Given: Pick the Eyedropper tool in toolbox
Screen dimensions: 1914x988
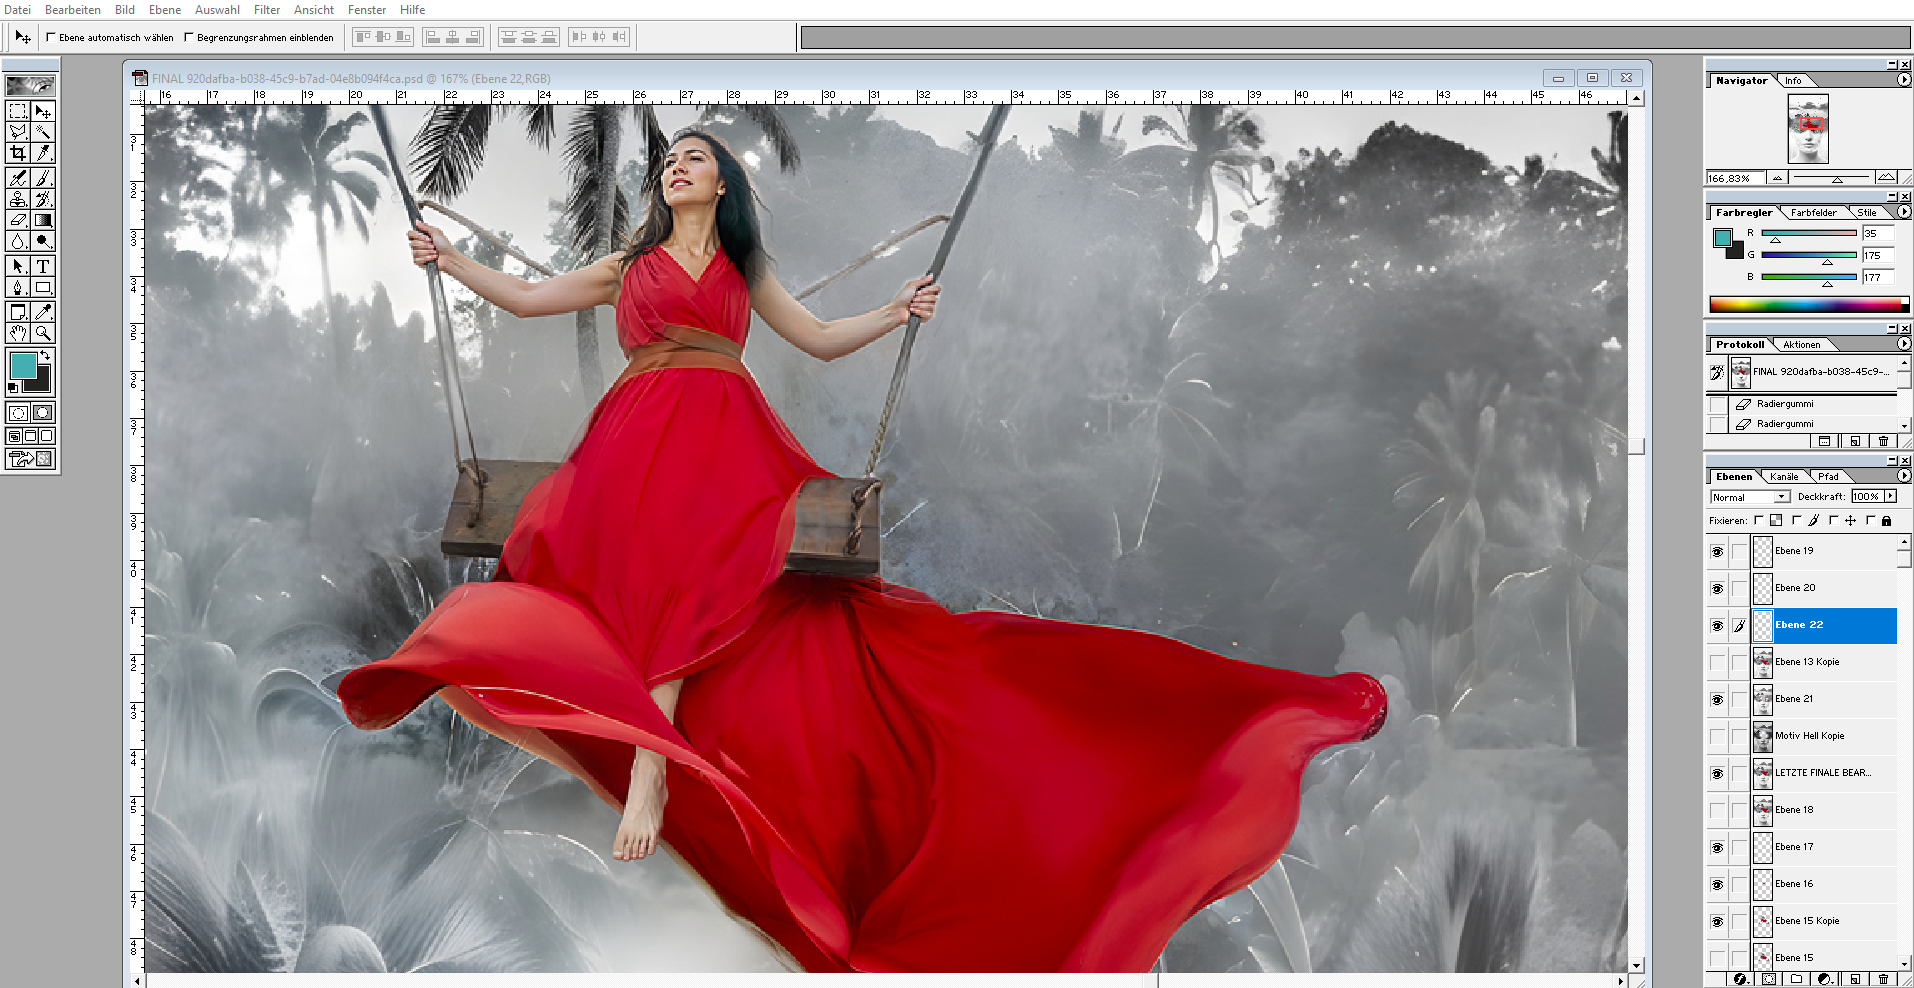Looking at the screenshot, I should pos(43,312).
